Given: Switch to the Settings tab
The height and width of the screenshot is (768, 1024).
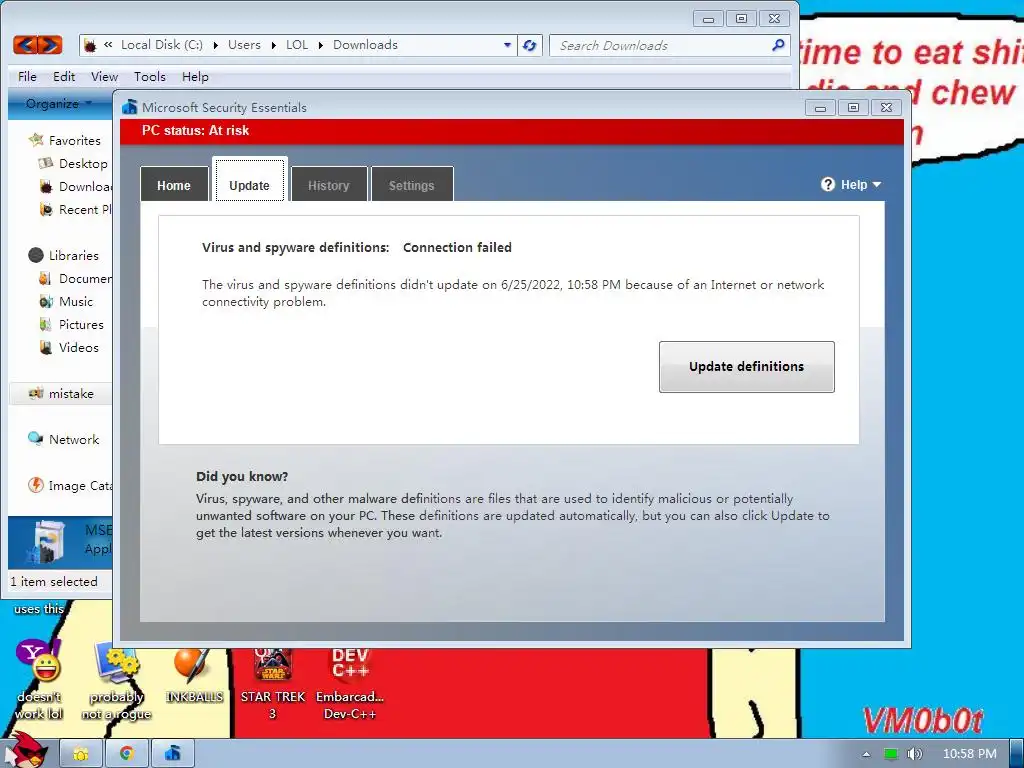Looking at the screenshot, I should 411,185.
